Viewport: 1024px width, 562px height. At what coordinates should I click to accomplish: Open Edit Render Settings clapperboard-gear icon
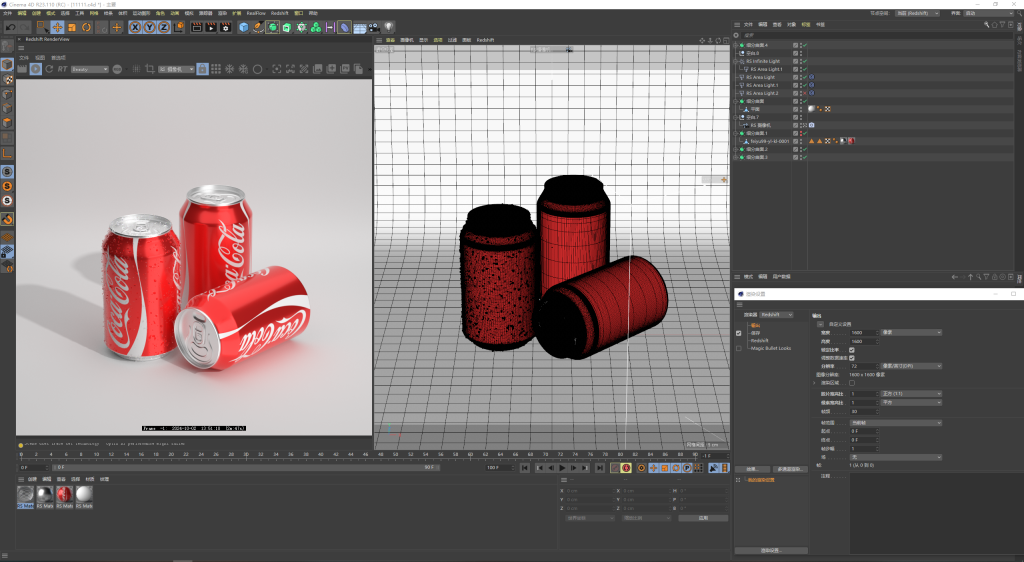[225, 27]
